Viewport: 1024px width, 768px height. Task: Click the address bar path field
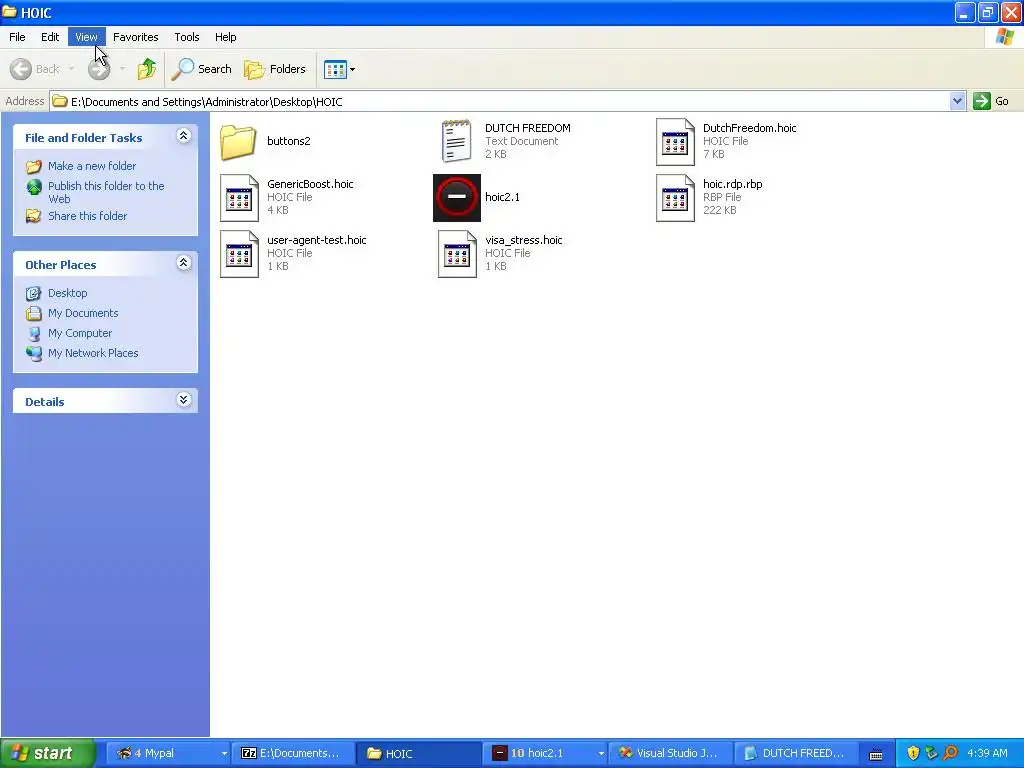[x=500, y=101]
